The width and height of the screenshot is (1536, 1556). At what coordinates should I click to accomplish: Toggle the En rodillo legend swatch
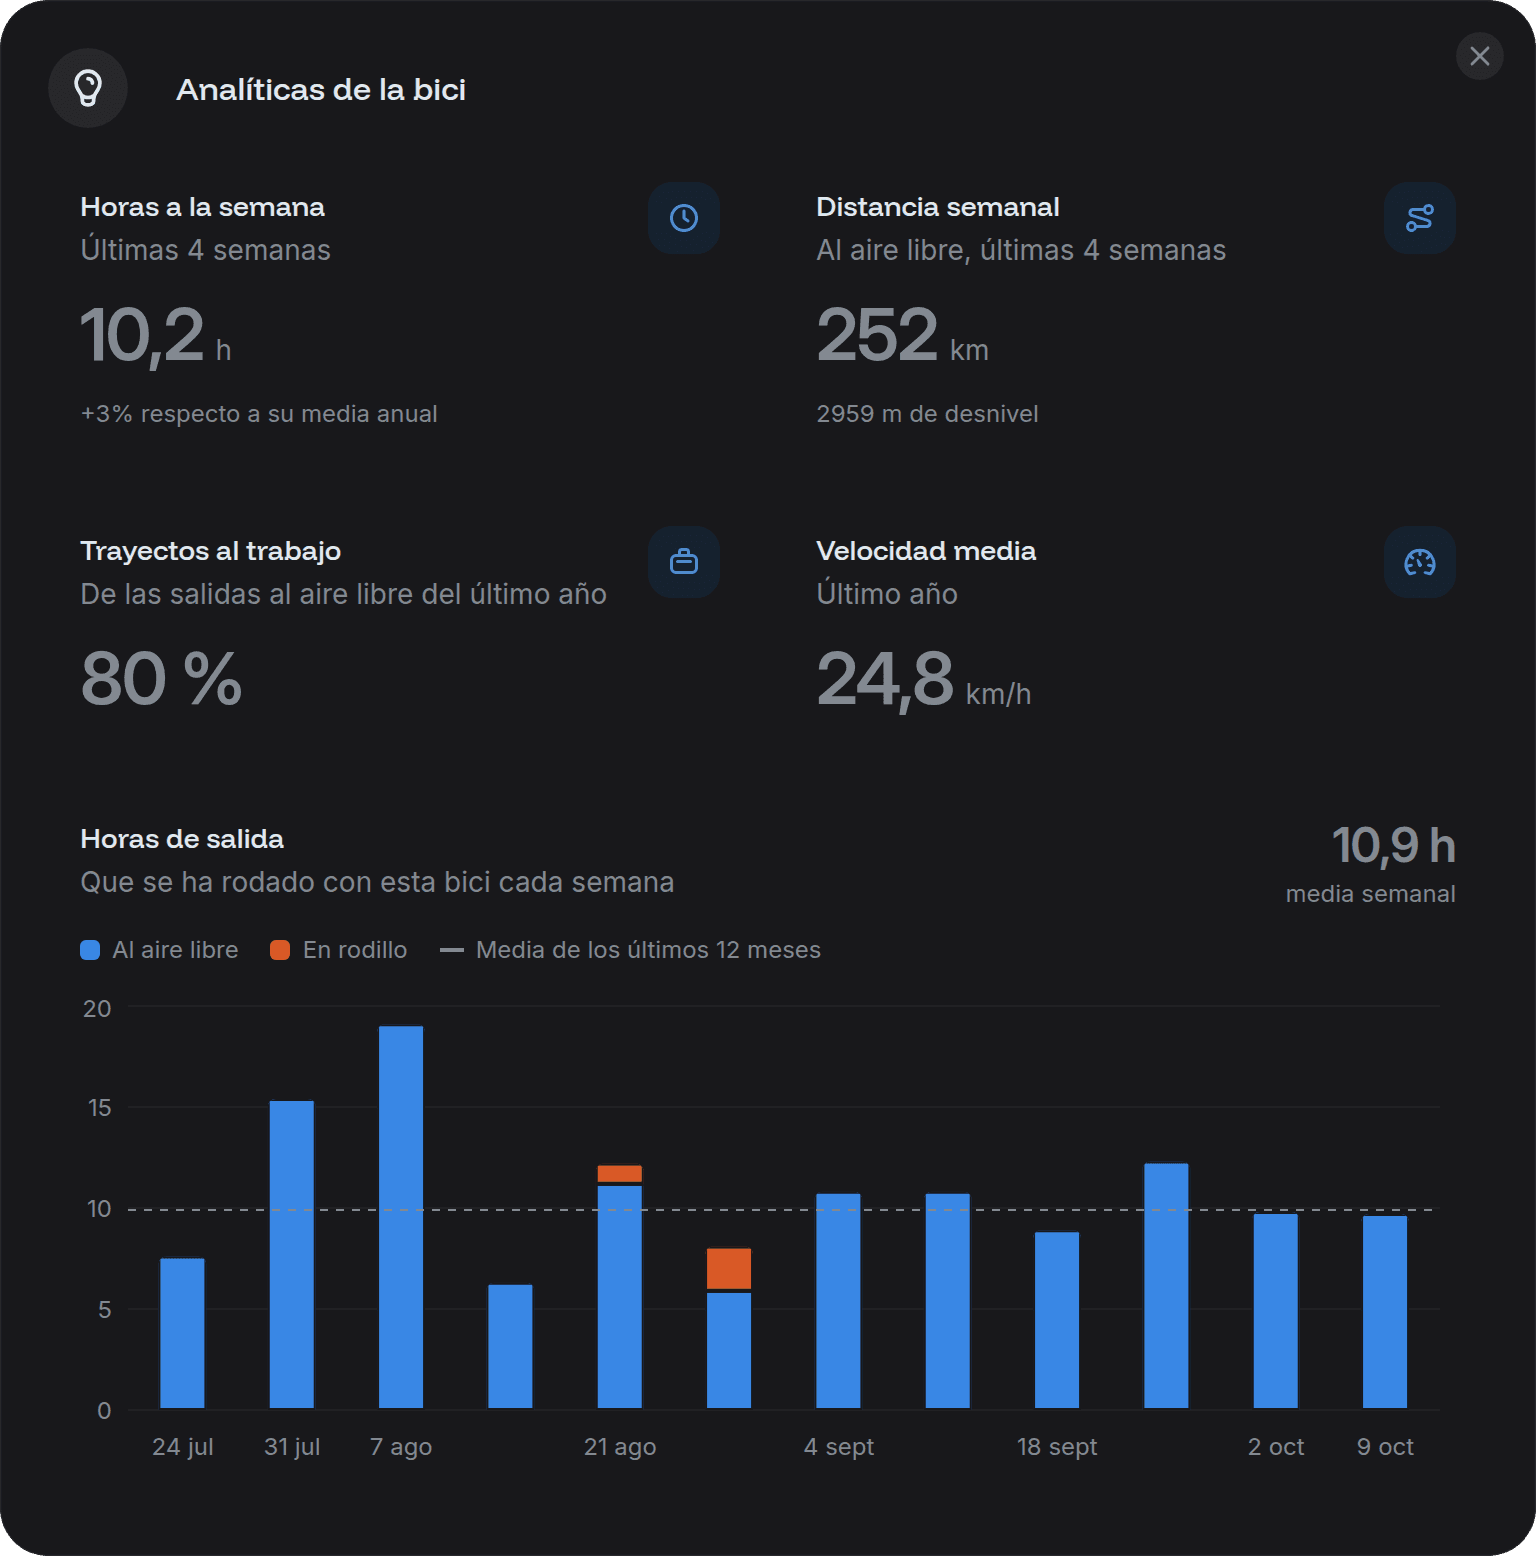pos(280,950)
